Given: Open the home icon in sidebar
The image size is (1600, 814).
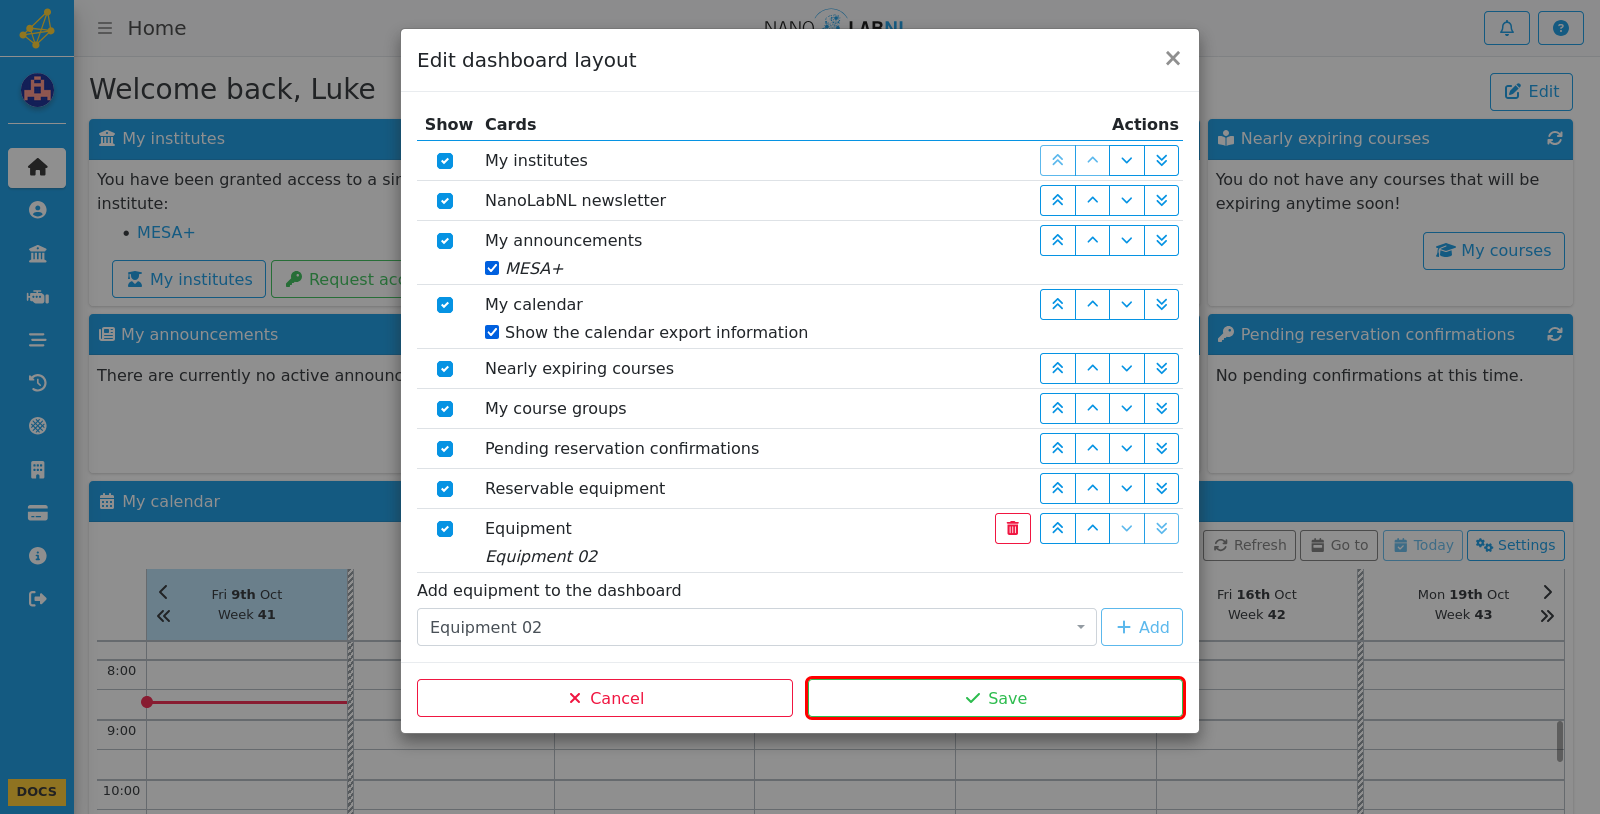Looking at the screenshot, I should click(37, 167).
